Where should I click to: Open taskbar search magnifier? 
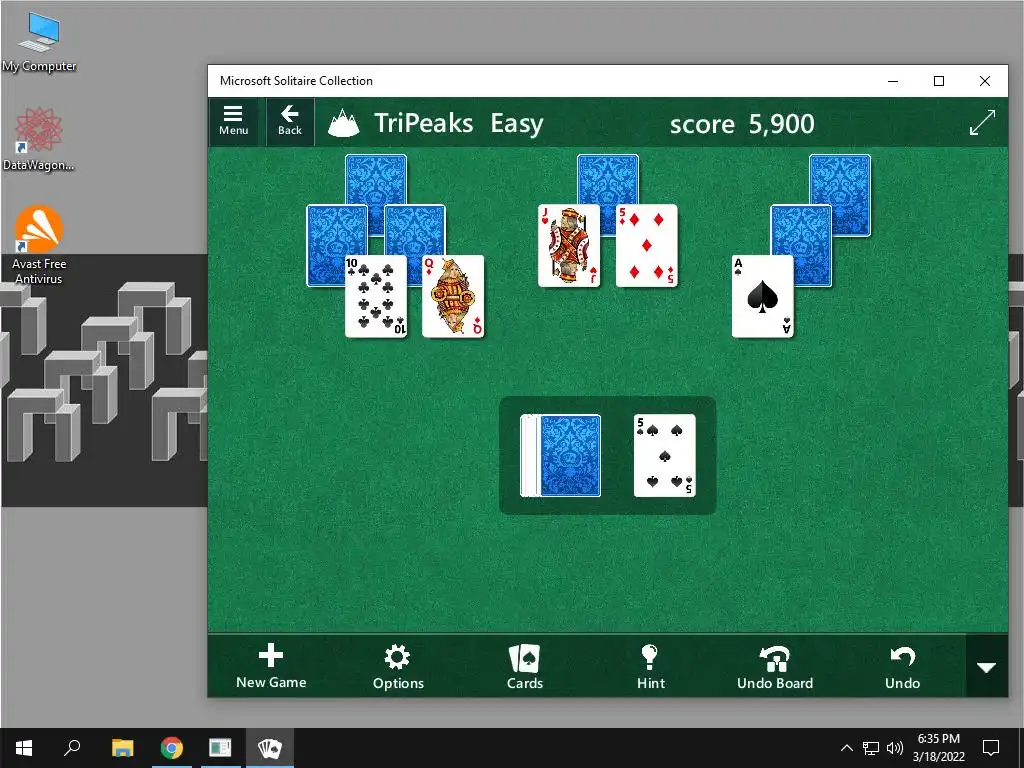tap(72, 748)
